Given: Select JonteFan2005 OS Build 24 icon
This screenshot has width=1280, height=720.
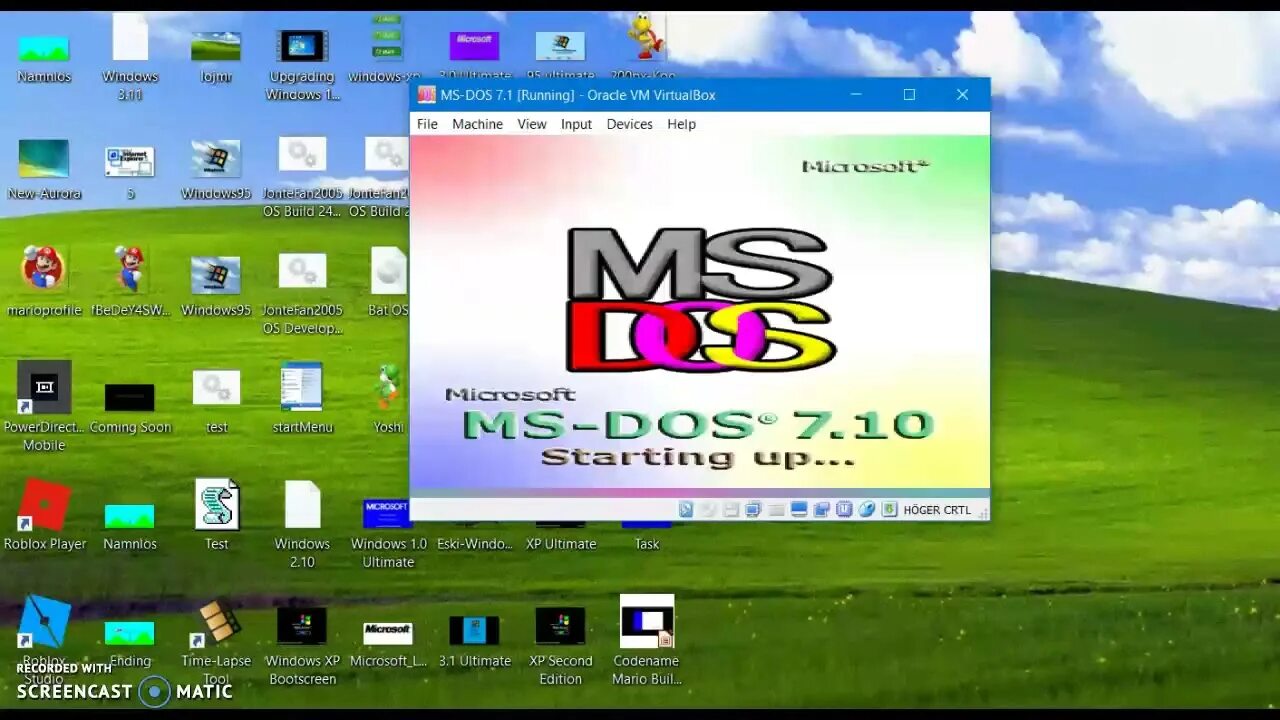Looking at the screenshot, I should tap(302, 178).
